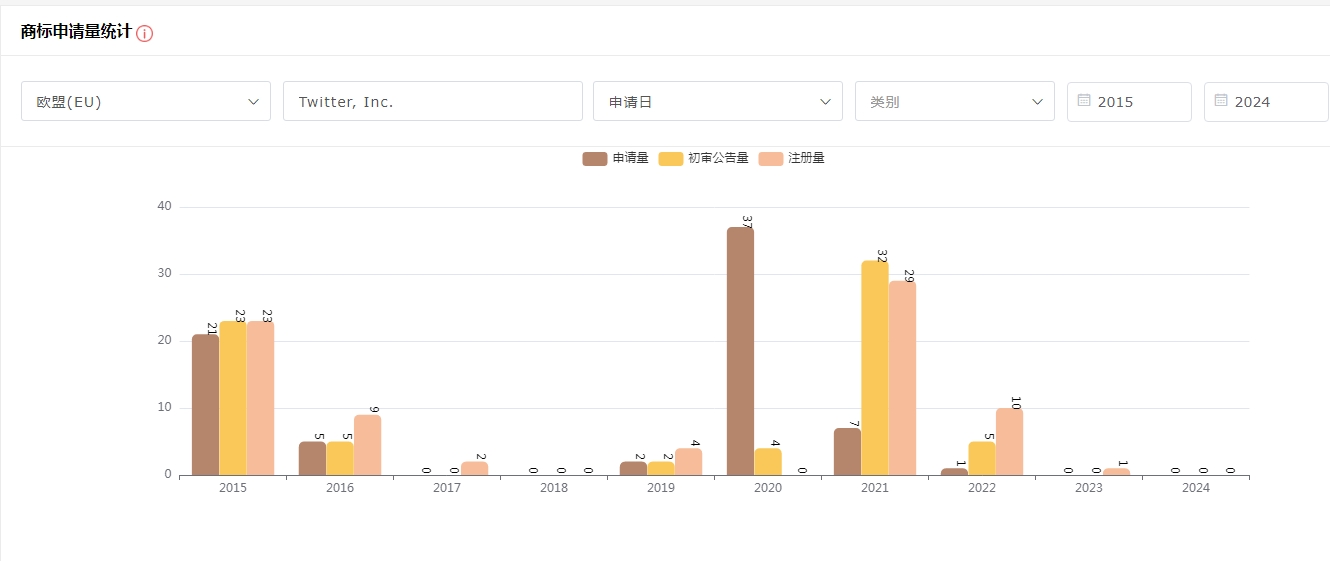
Task: Click the yellow 初审公告量 legend swatch
Action: [x=670, y=158]
